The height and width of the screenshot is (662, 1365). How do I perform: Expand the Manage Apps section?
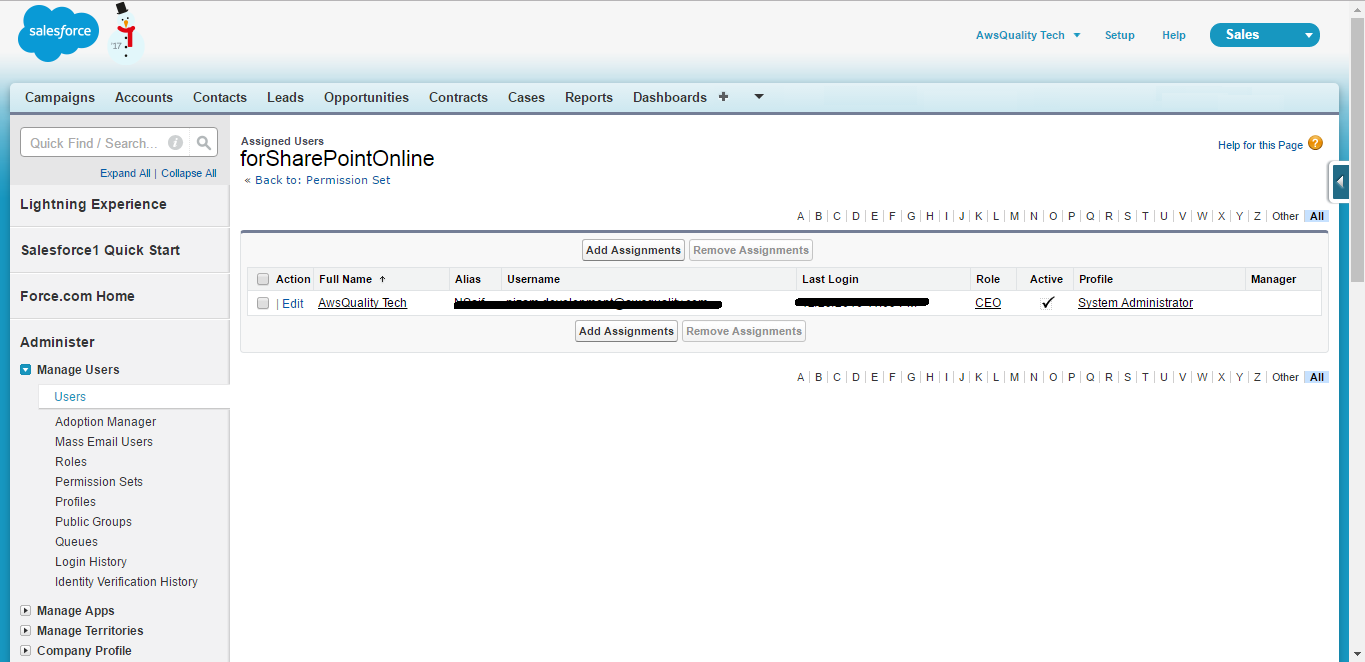click(x=26, y=611)
